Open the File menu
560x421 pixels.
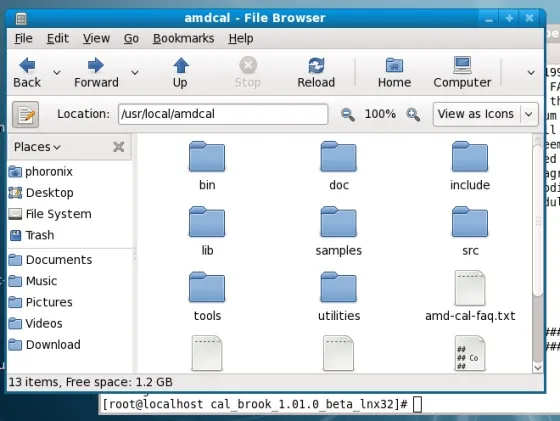pyautogui.click(x=24, y=39)
